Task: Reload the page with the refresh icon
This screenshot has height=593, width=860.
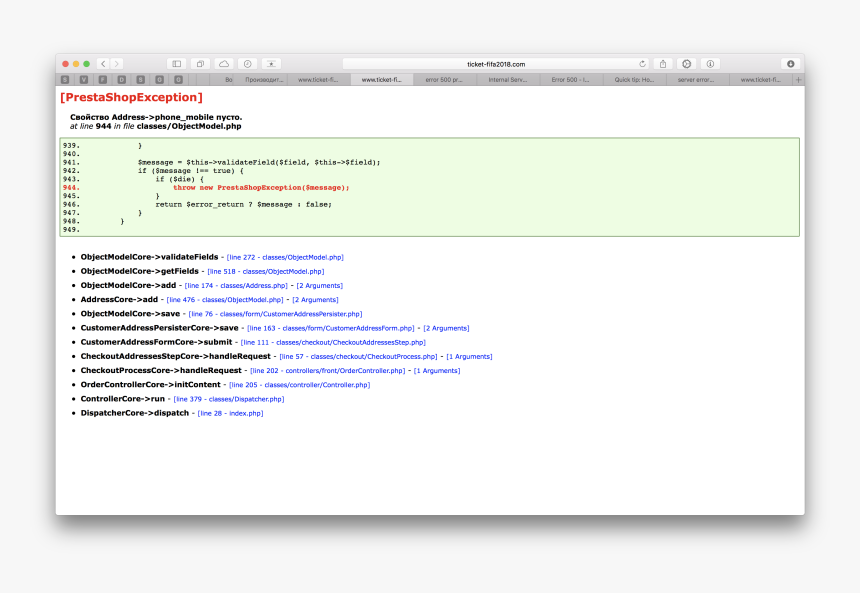Action: tap(642, 64)
